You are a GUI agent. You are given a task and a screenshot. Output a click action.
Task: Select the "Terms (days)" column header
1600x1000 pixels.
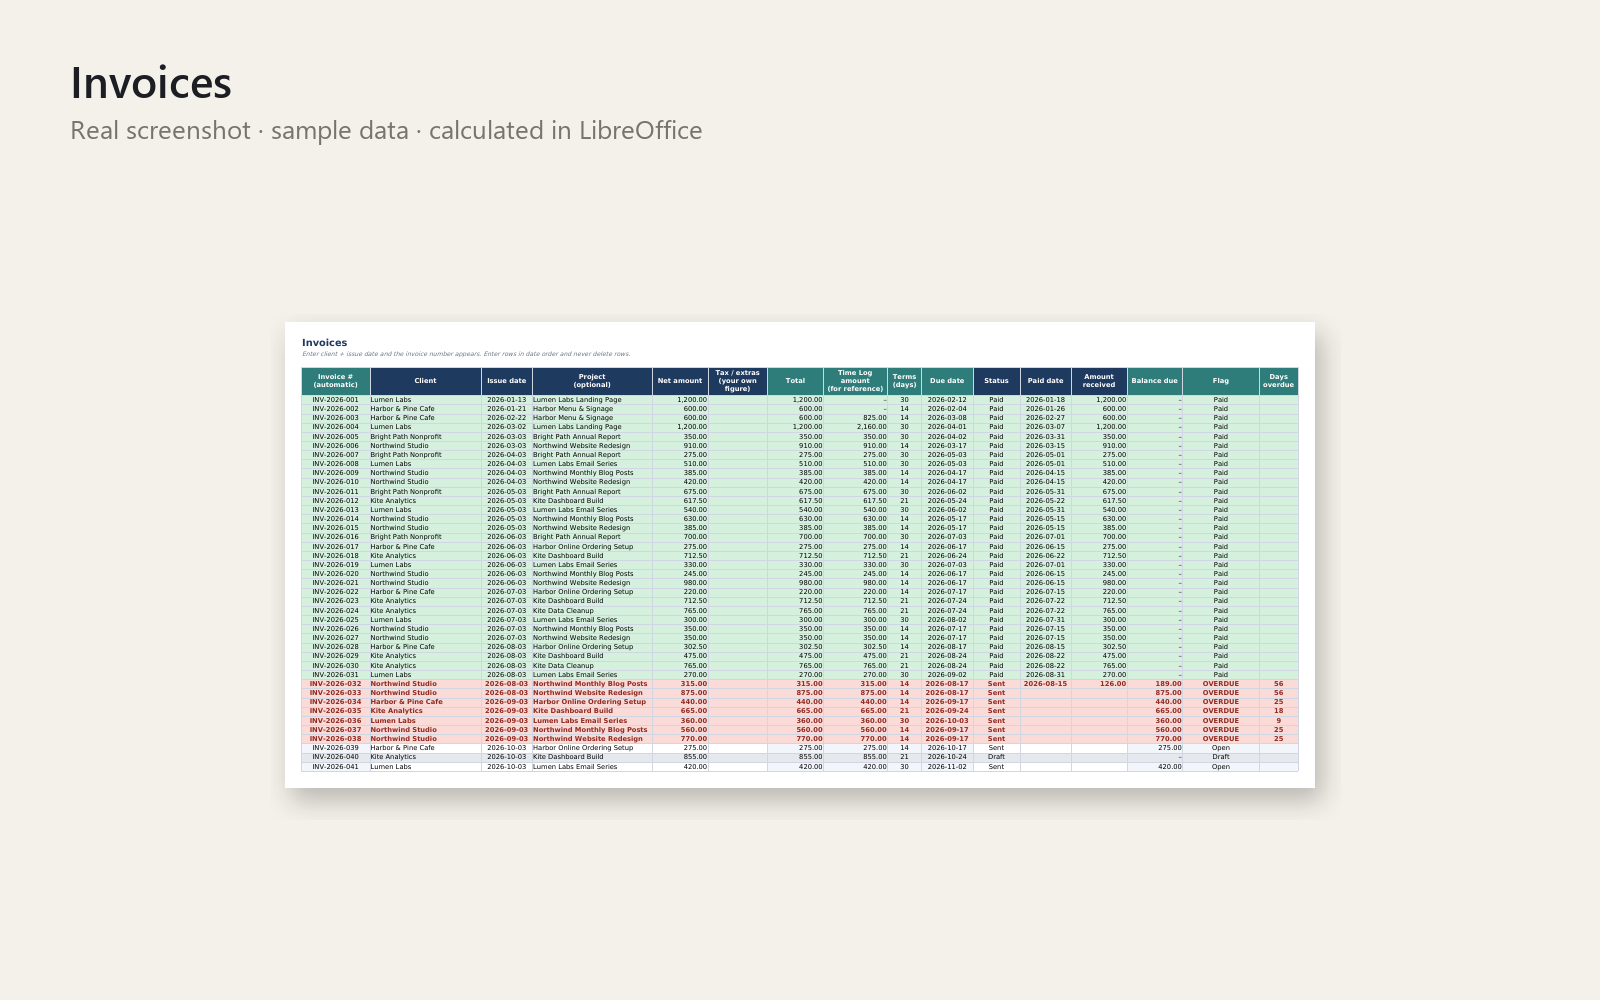(905, 381)
